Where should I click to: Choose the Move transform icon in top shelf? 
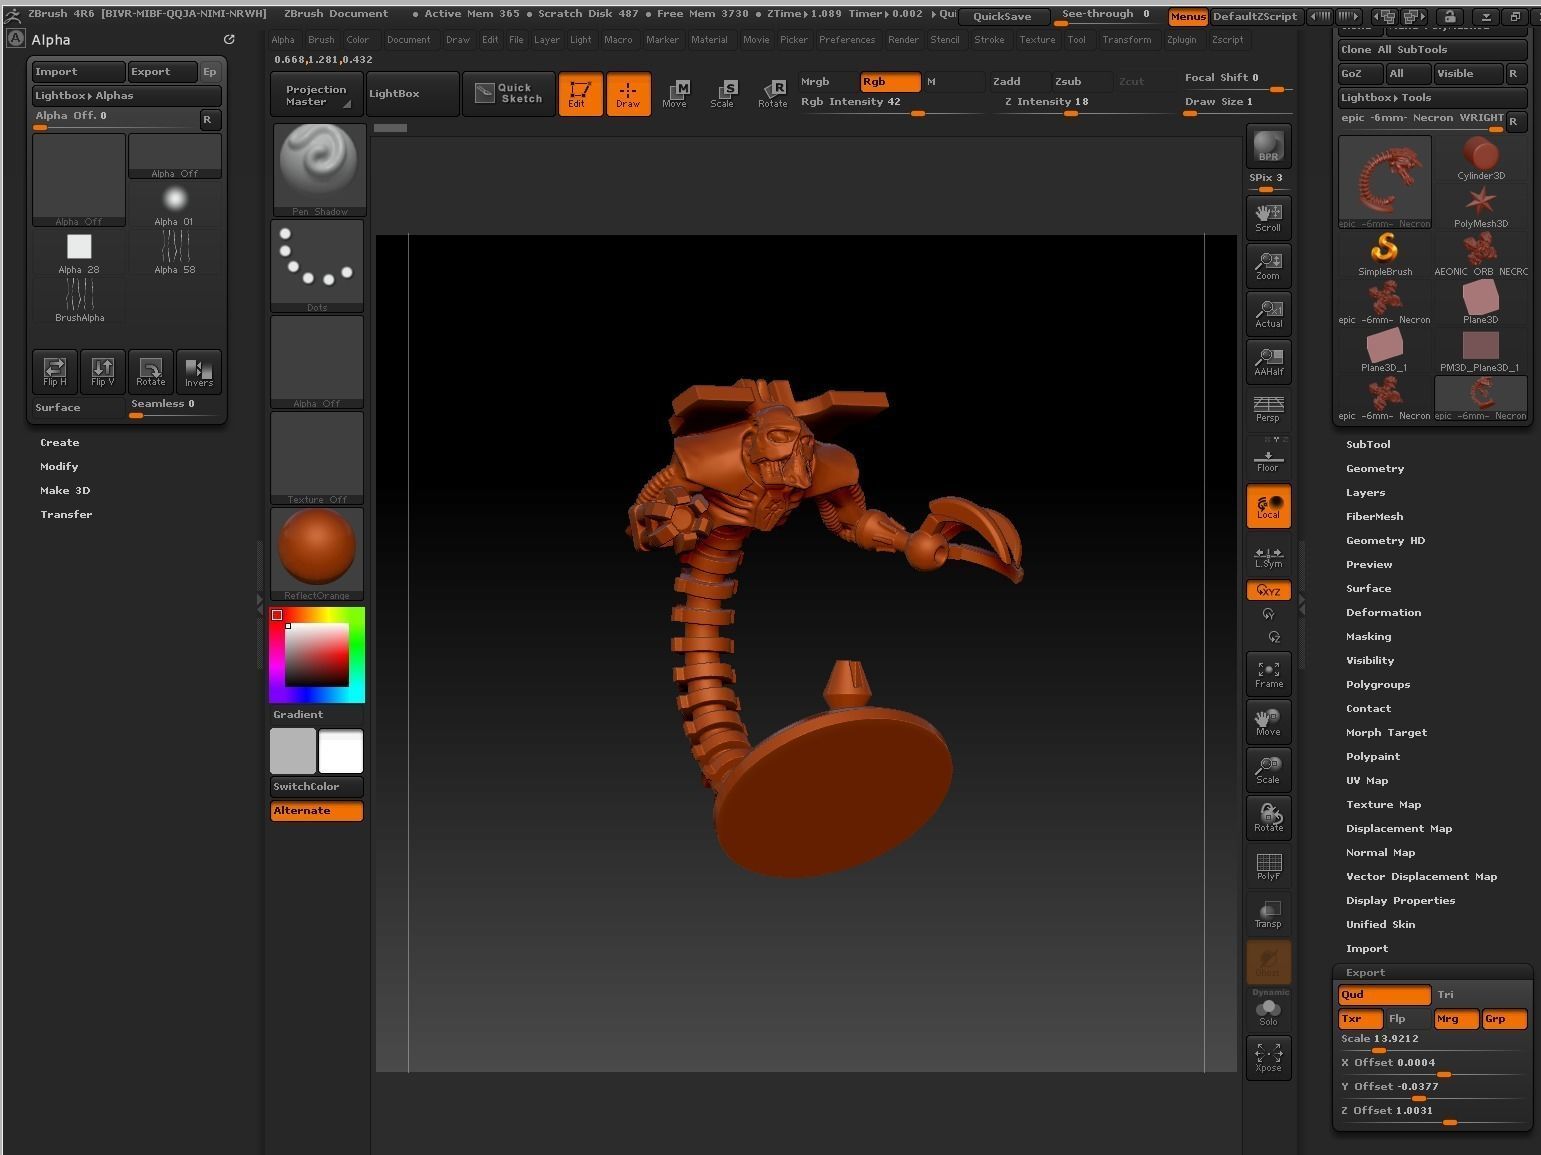[675, 94]
